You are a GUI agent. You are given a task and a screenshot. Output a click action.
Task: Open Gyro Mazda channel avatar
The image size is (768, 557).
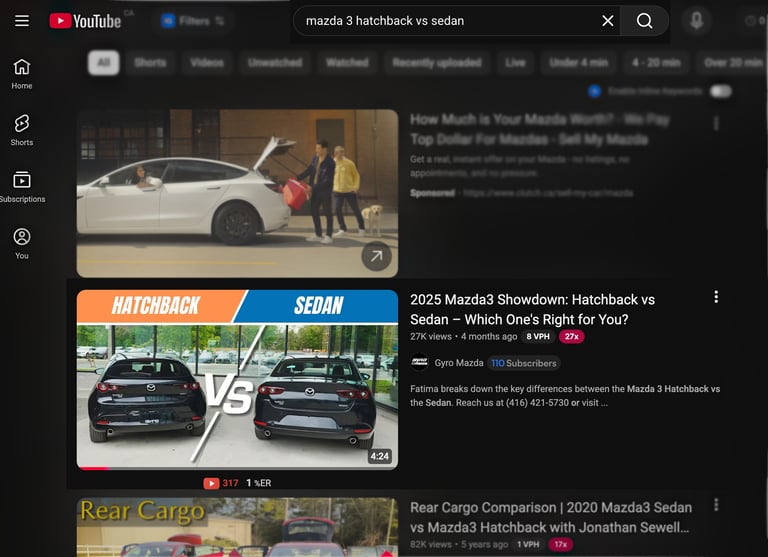coord(419,363)
